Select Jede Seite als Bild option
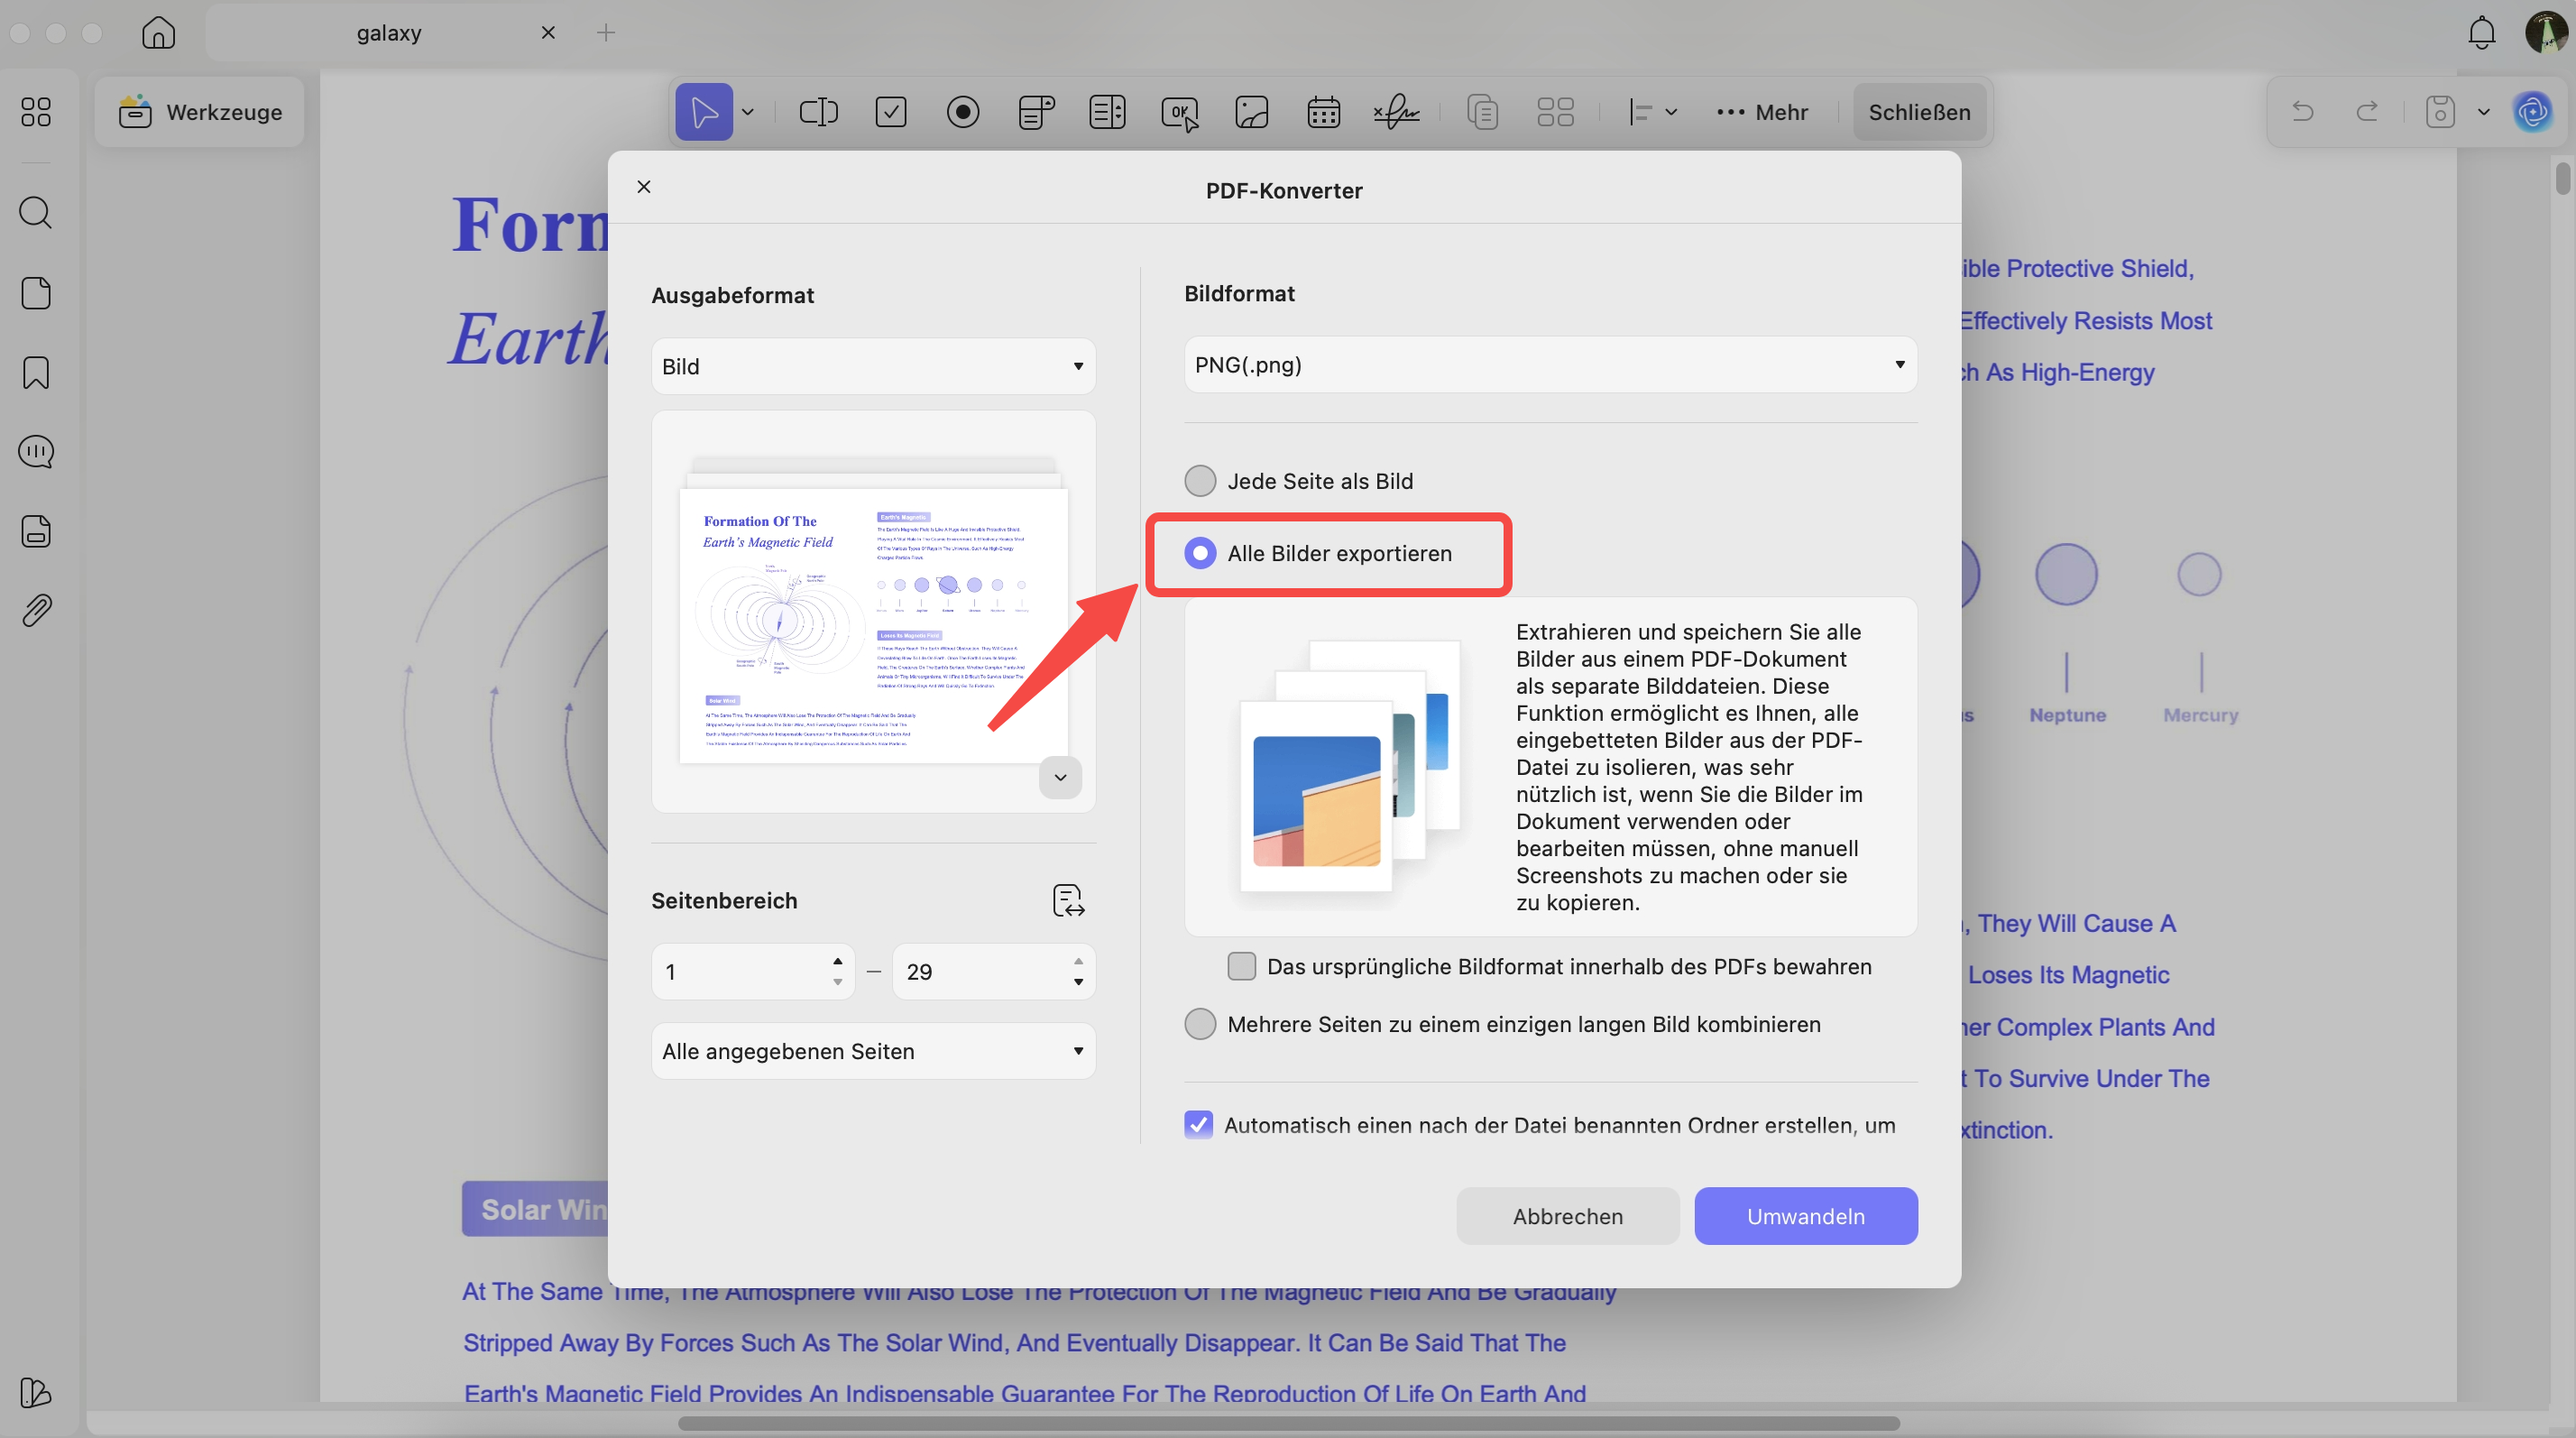 (1200, 480)
